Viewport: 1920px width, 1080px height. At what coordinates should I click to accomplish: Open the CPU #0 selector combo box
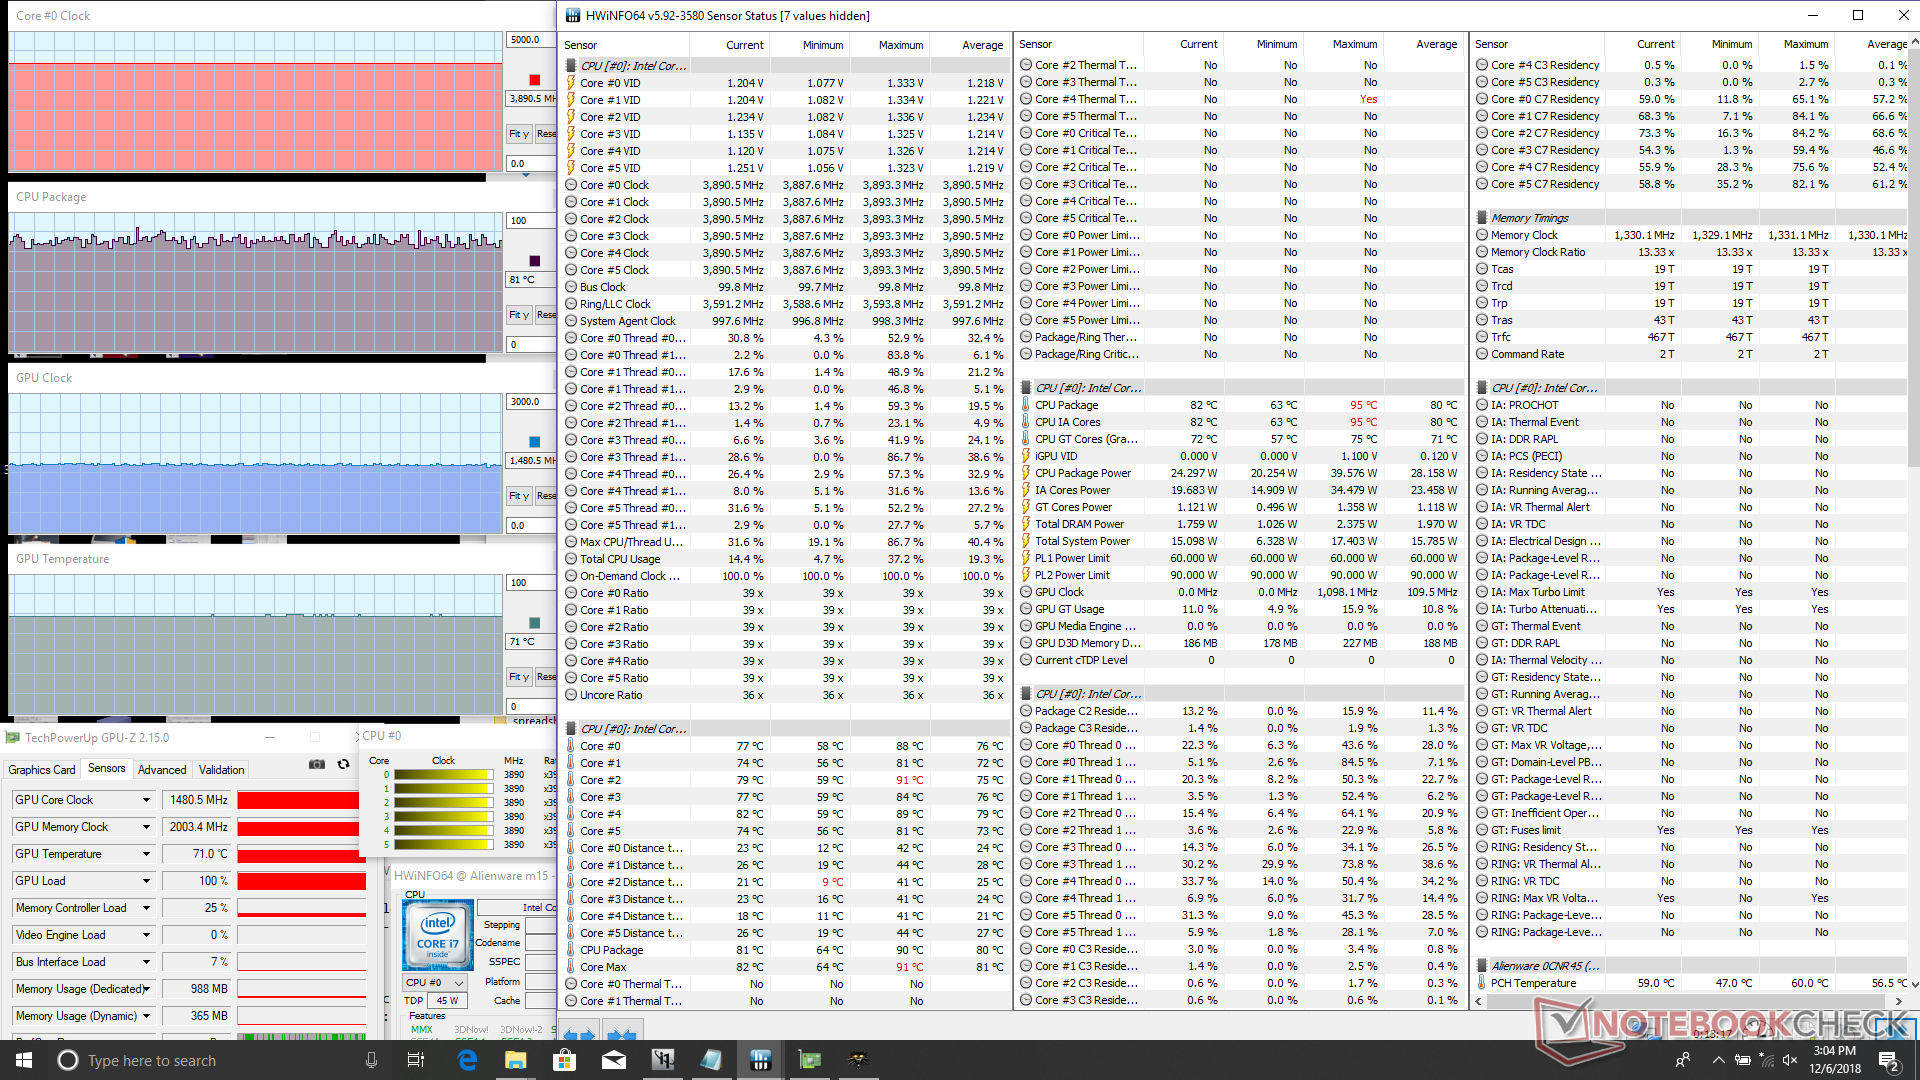(435, 983)
